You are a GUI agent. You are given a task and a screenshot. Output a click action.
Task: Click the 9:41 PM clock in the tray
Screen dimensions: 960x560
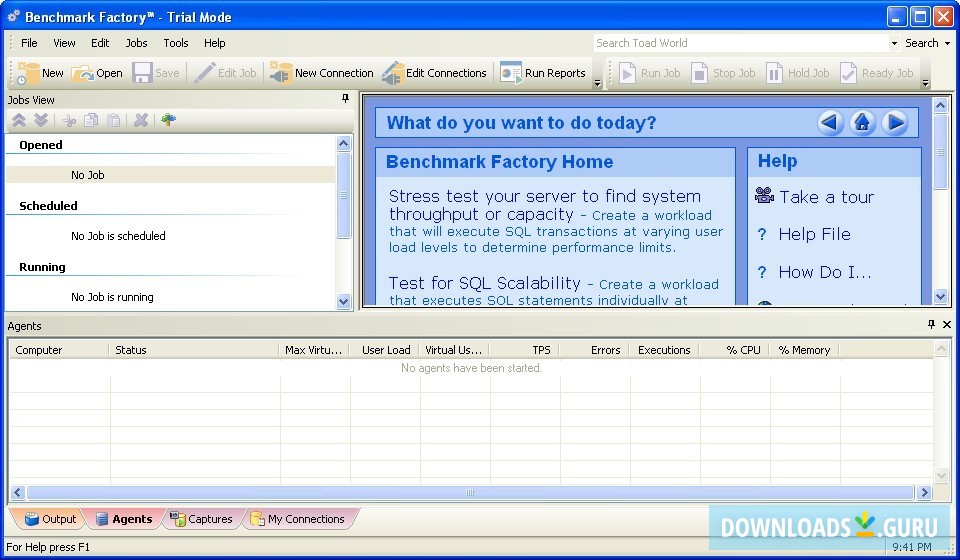pos(912,547)
